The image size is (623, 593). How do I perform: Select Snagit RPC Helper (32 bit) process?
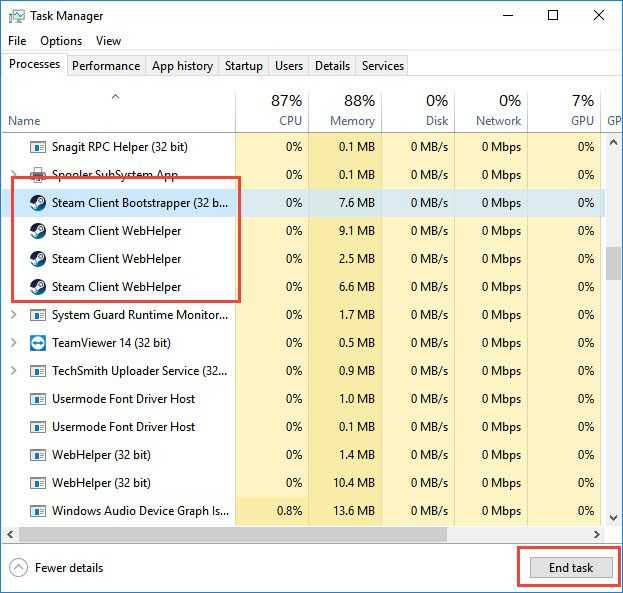[x=120, y=147]
